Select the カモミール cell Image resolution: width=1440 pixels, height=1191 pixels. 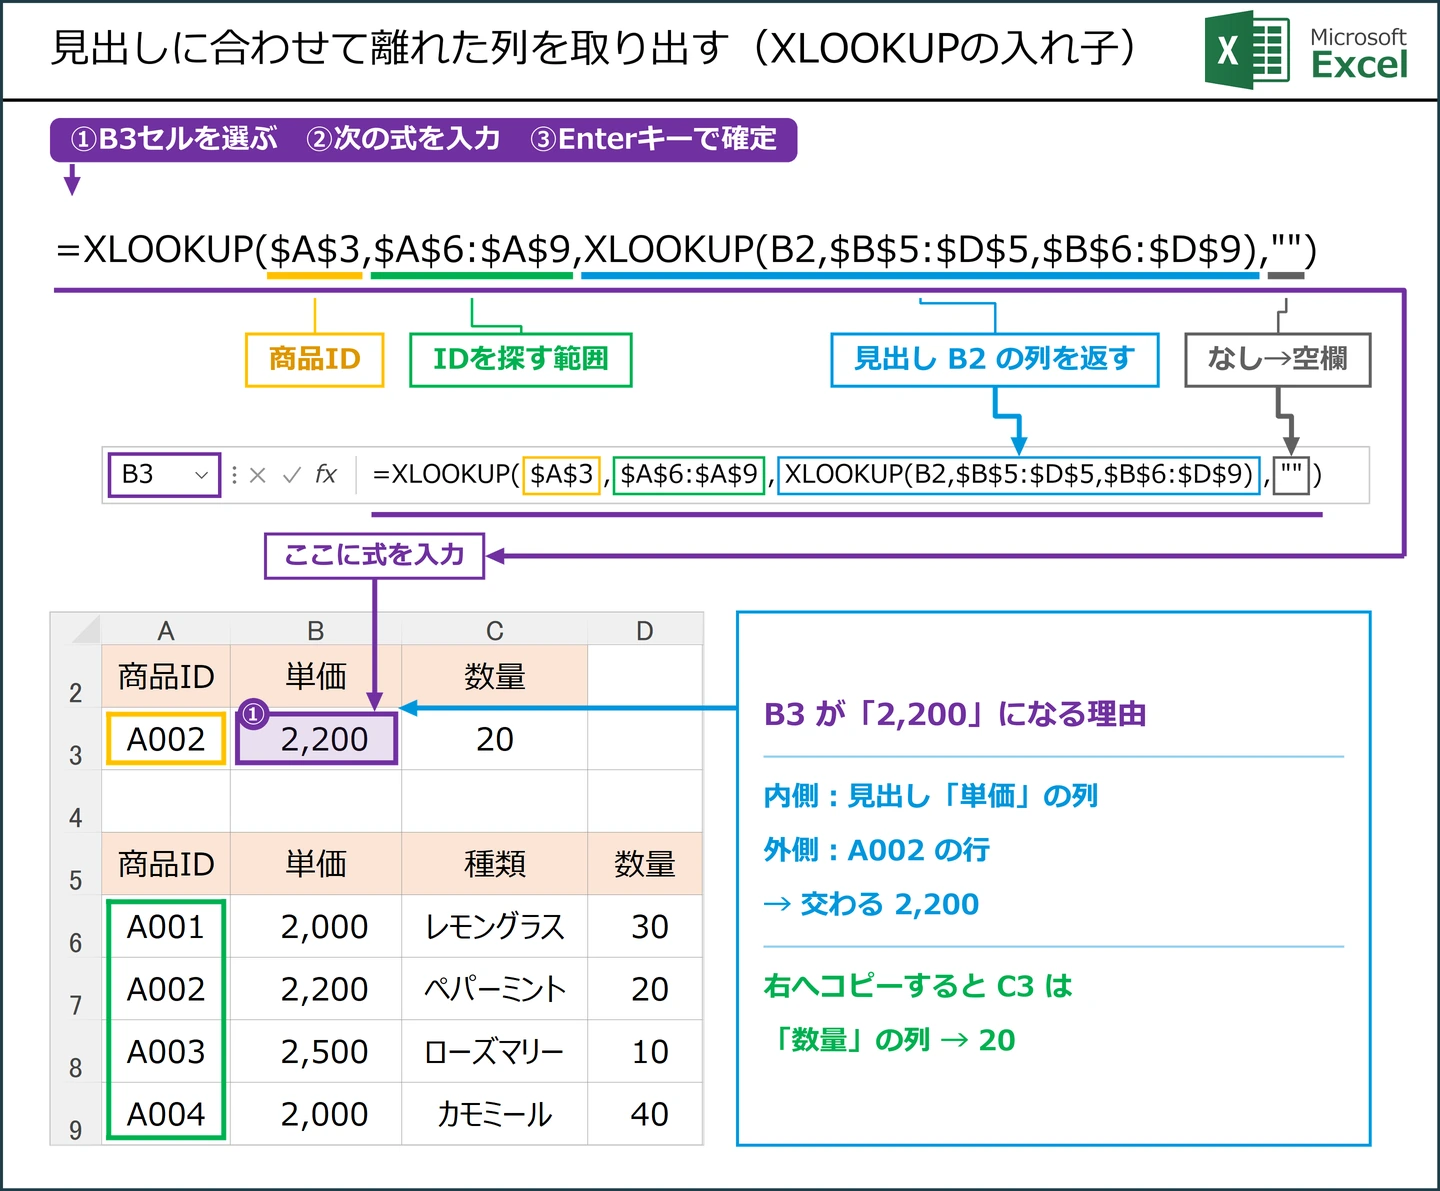click(x=494, y=1114)
